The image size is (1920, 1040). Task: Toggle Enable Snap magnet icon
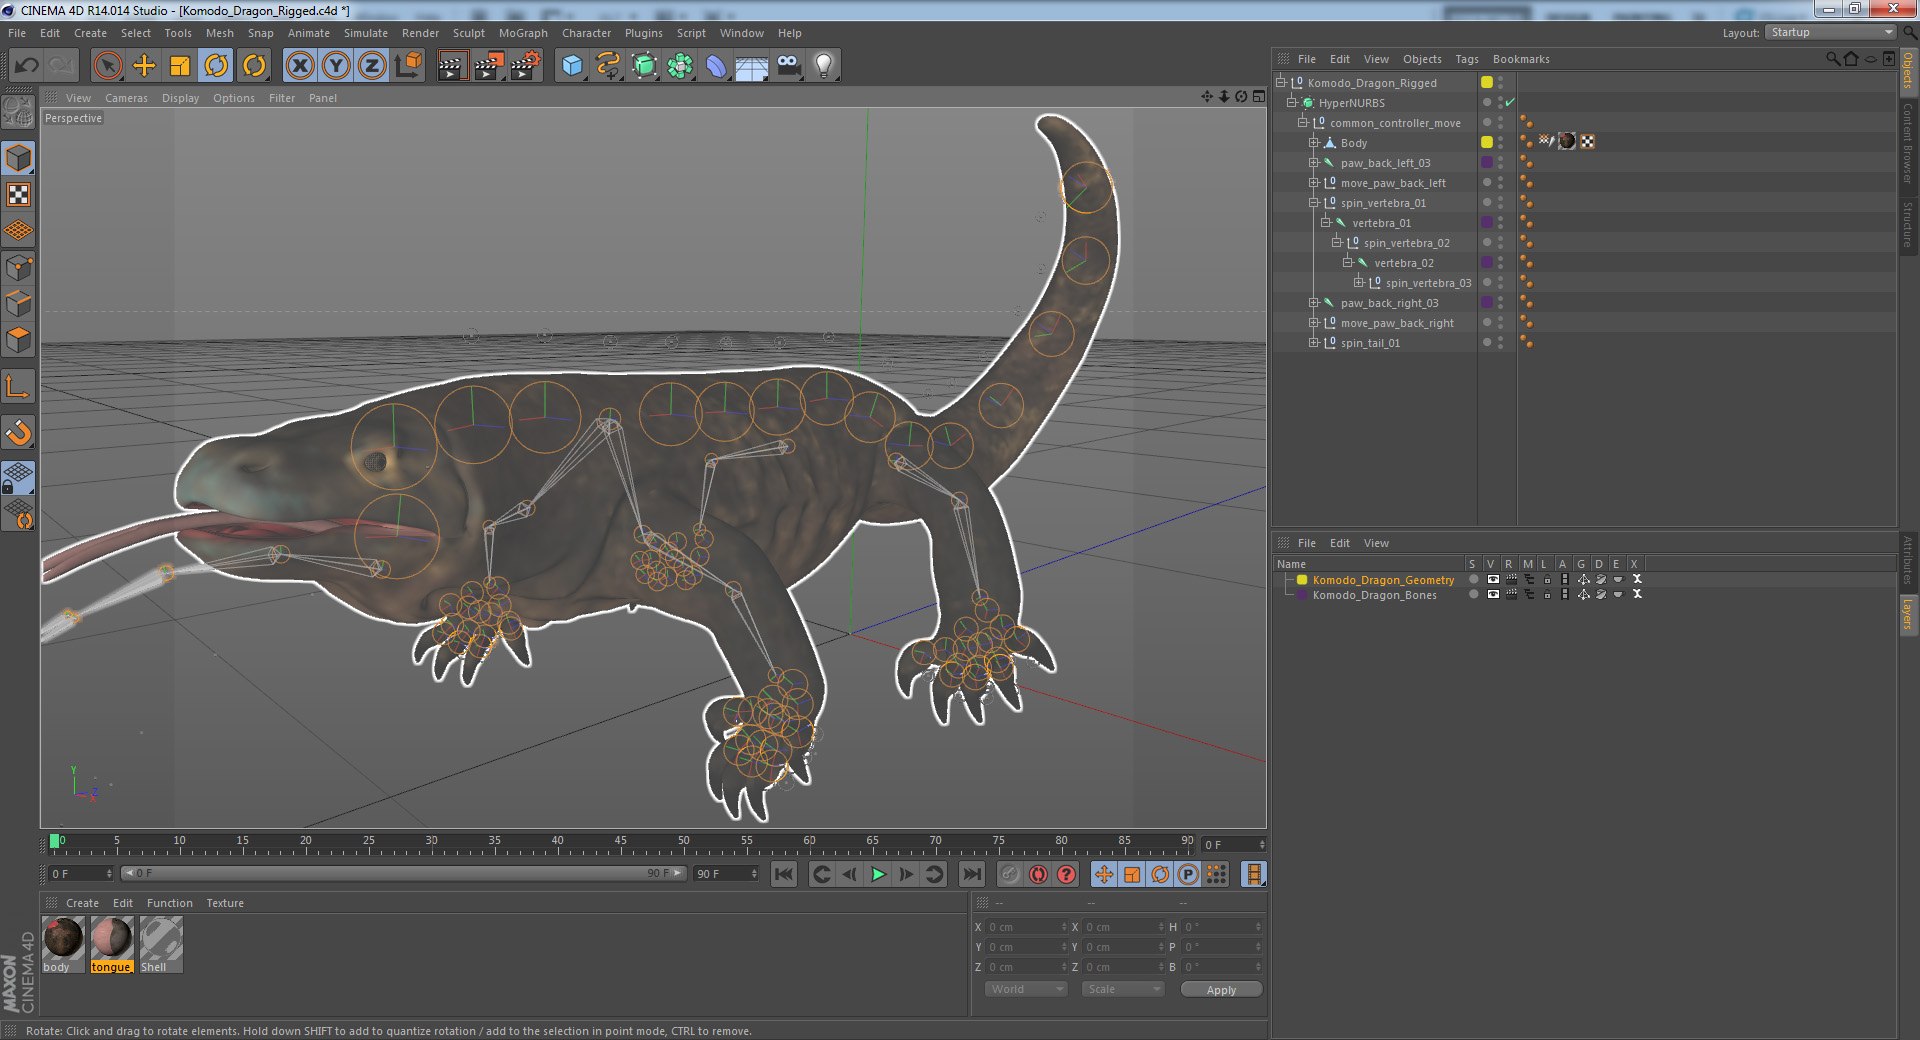(x=18, y=432)
